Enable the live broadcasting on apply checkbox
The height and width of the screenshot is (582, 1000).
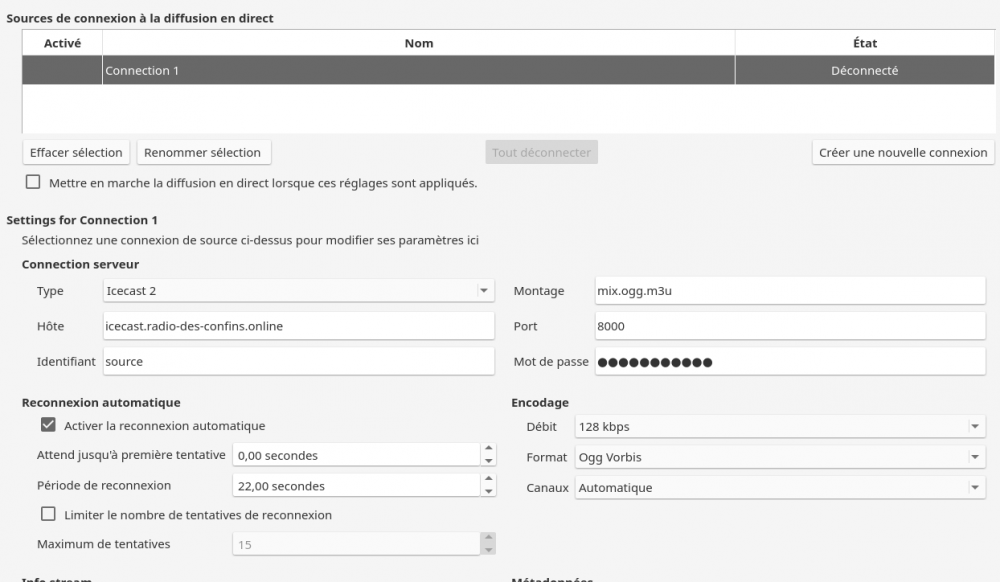point(33,183)
